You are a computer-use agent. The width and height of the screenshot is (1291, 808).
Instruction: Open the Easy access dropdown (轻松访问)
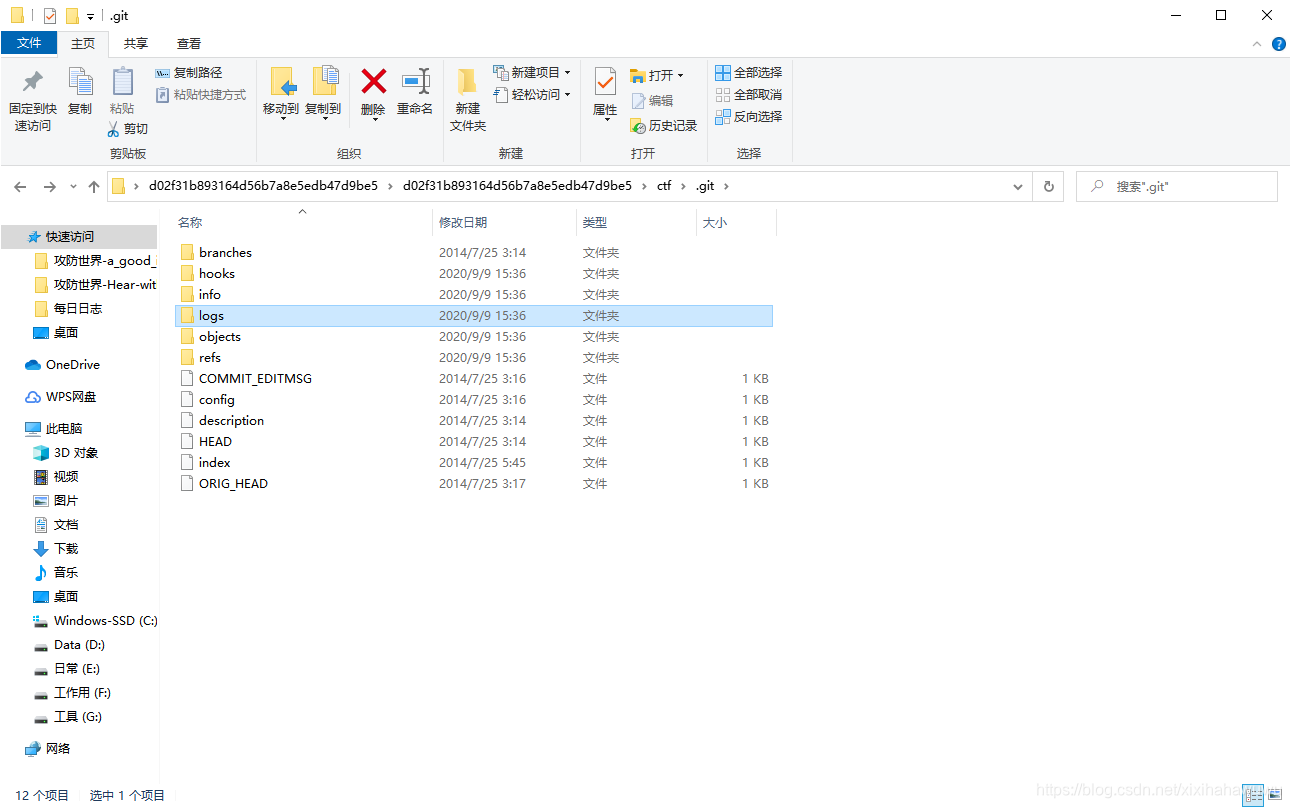(x=532, y=95)
